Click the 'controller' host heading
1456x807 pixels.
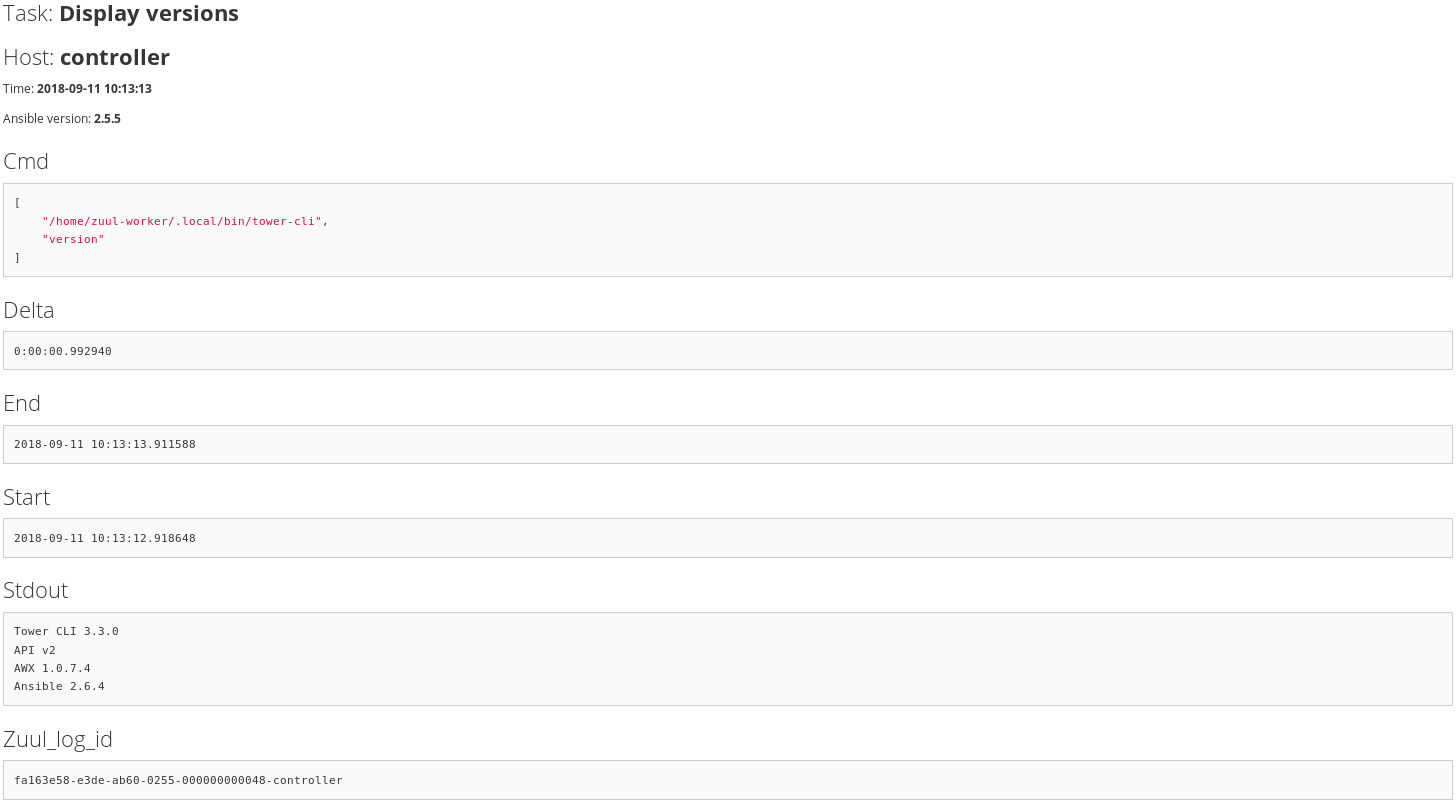tap(114, 58)
